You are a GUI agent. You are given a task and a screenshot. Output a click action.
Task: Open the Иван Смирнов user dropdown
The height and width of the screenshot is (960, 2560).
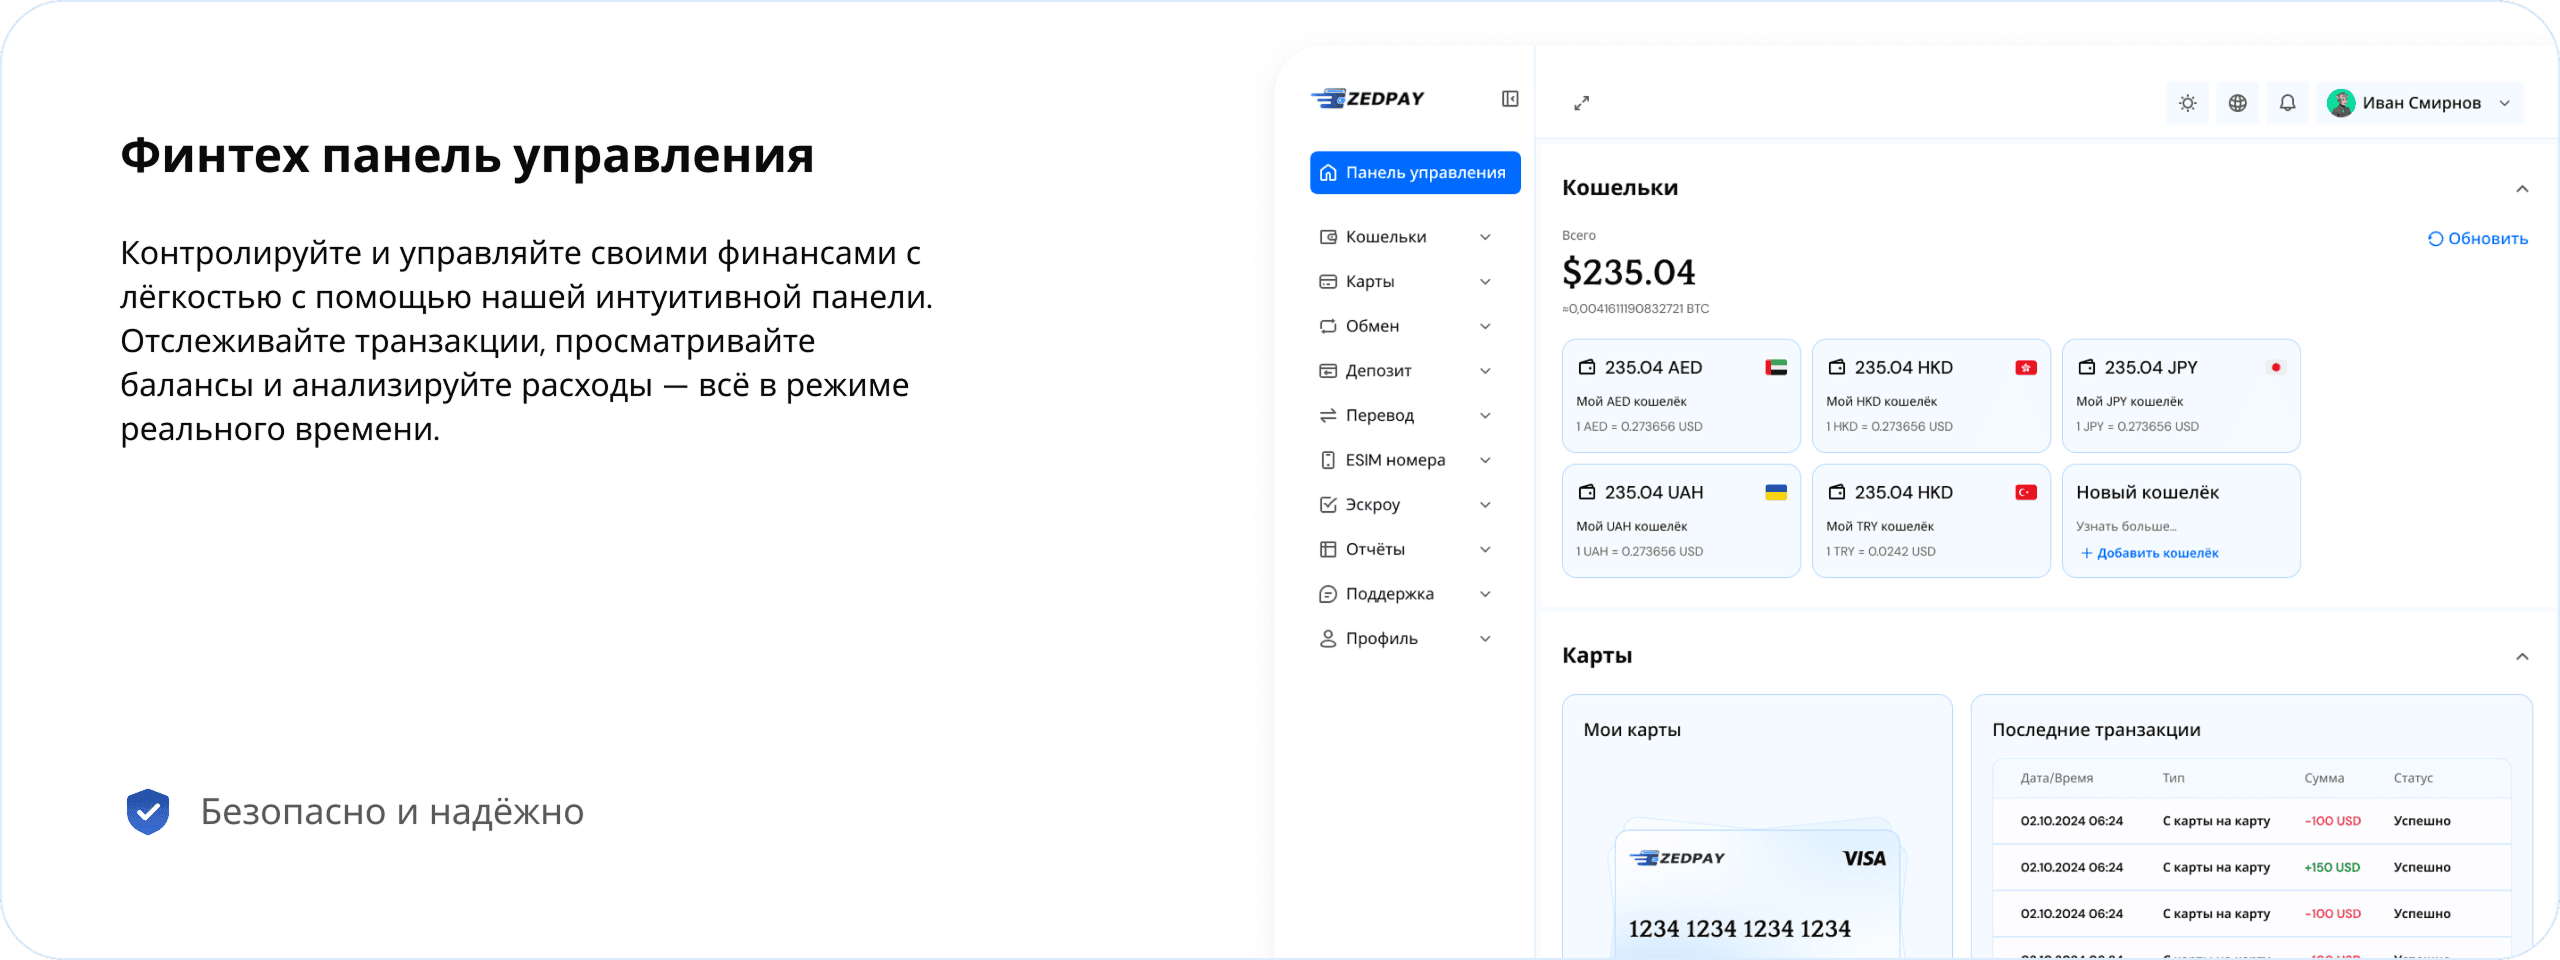pyautogui.click(x=2420, y=103)
